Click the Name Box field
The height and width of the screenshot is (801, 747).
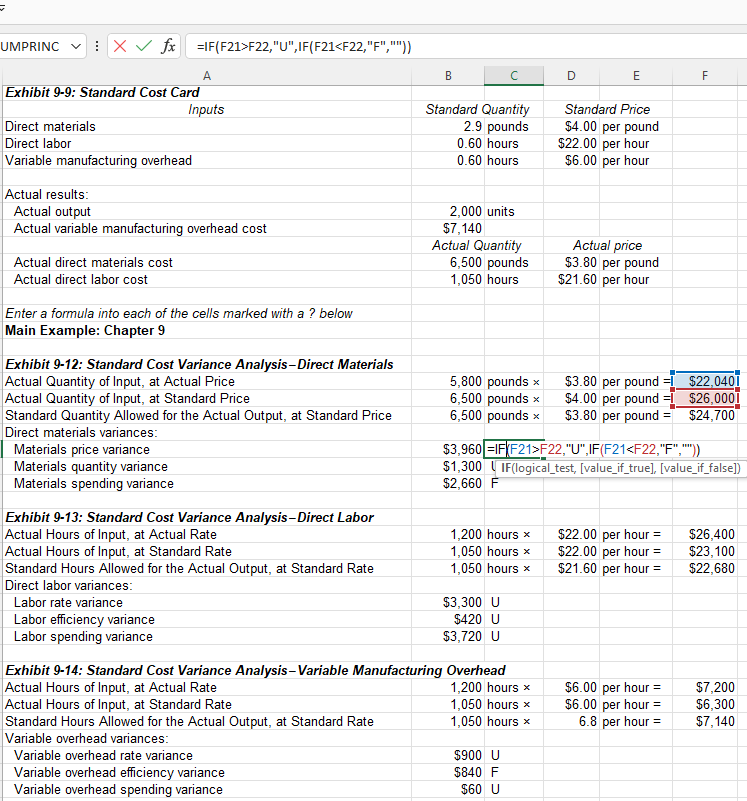[x=35, y=46]
